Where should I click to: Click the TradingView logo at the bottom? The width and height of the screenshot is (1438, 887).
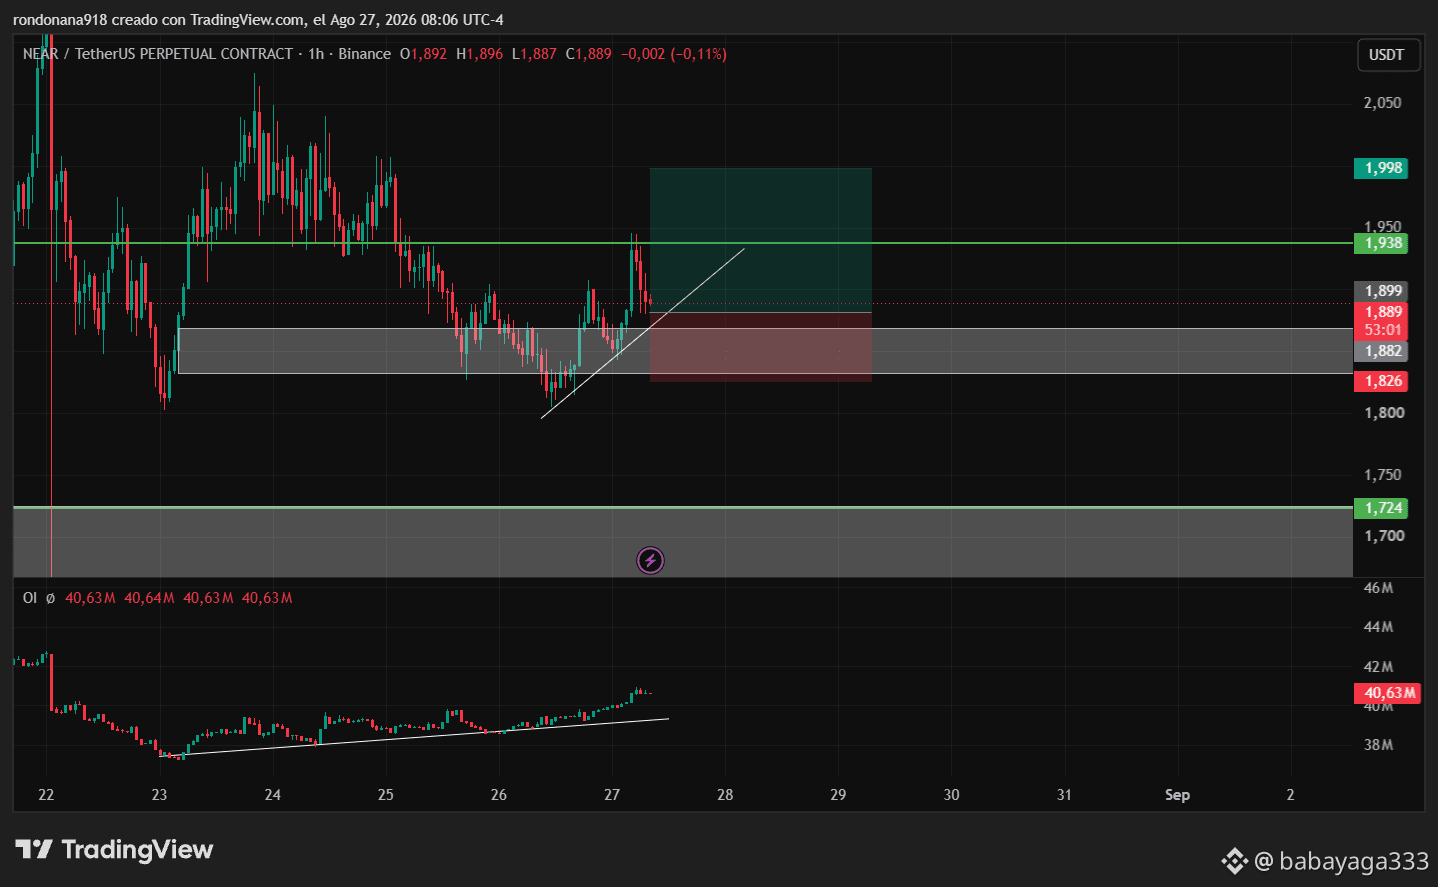(x=114, y=850)
